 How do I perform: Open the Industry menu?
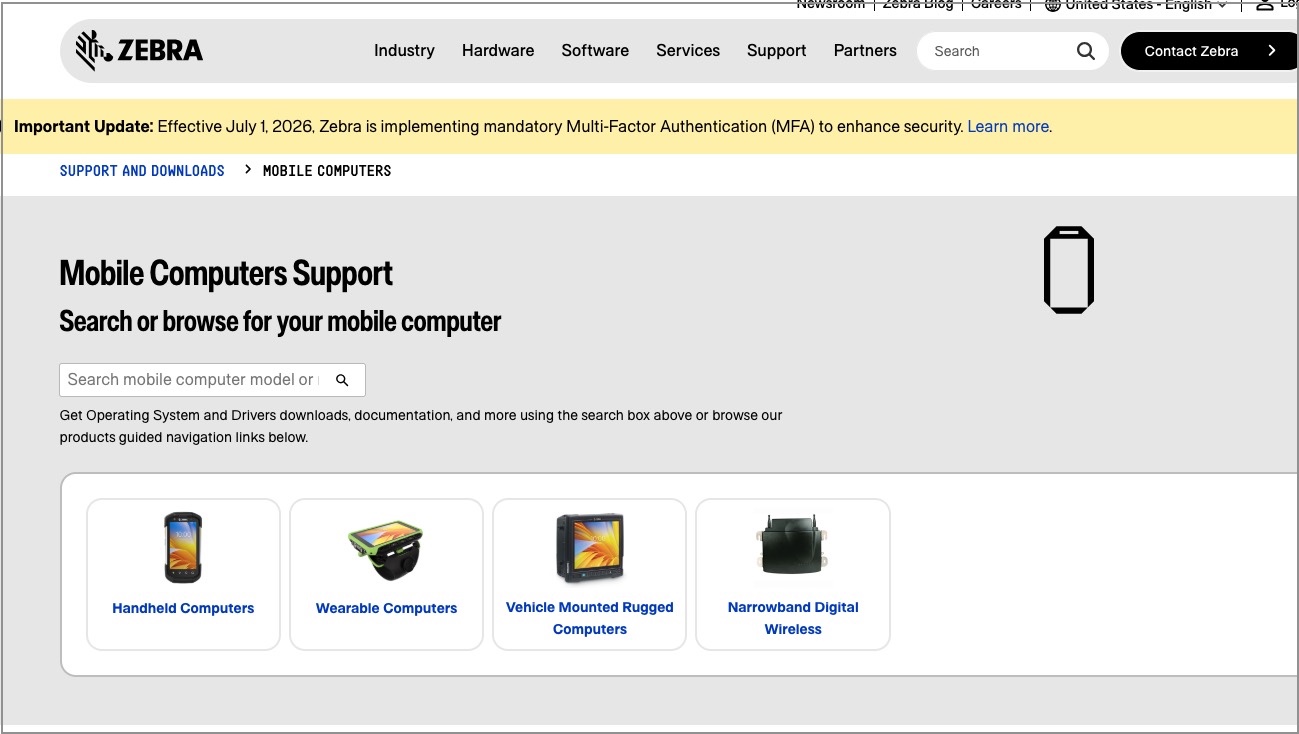[404, 51]
